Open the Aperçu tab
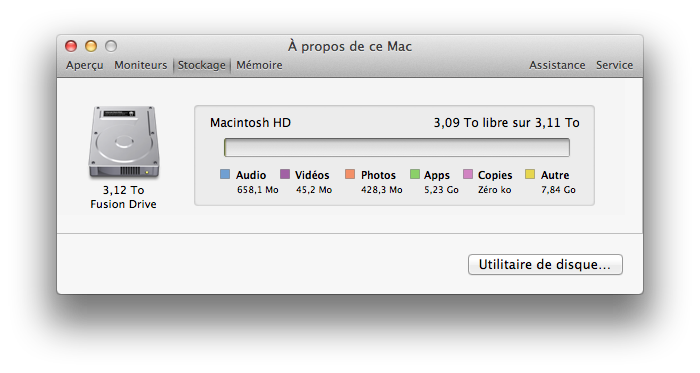 85,65
